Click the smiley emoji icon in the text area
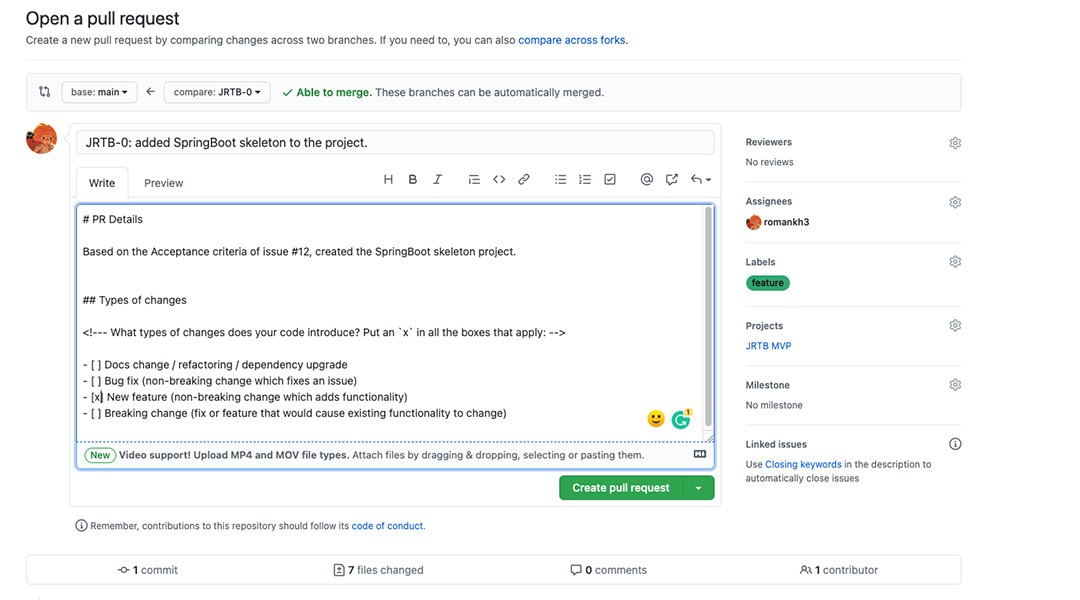 [x=656, y=418]
